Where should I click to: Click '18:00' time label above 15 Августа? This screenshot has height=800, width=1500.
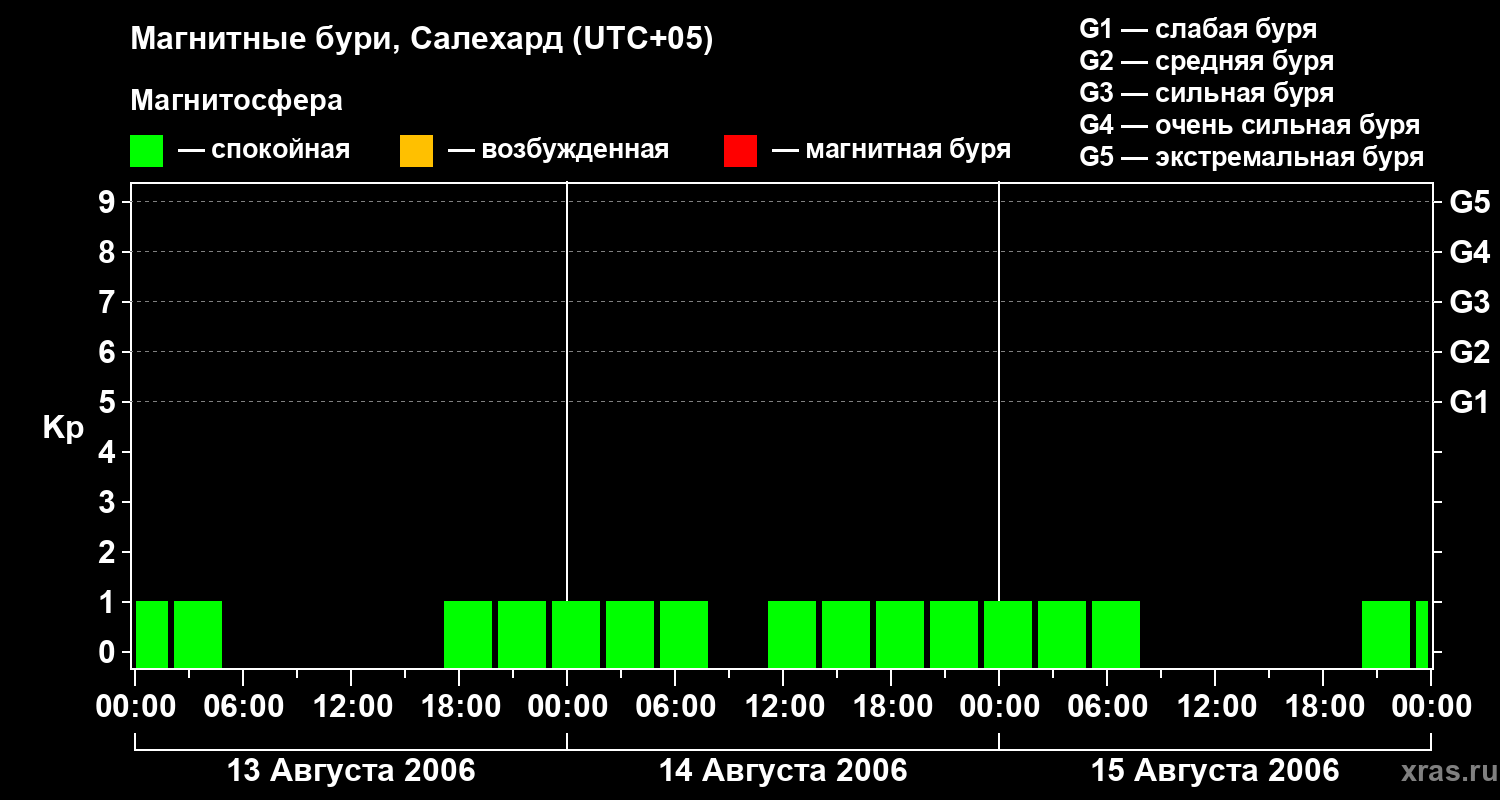coord(1323,707)
